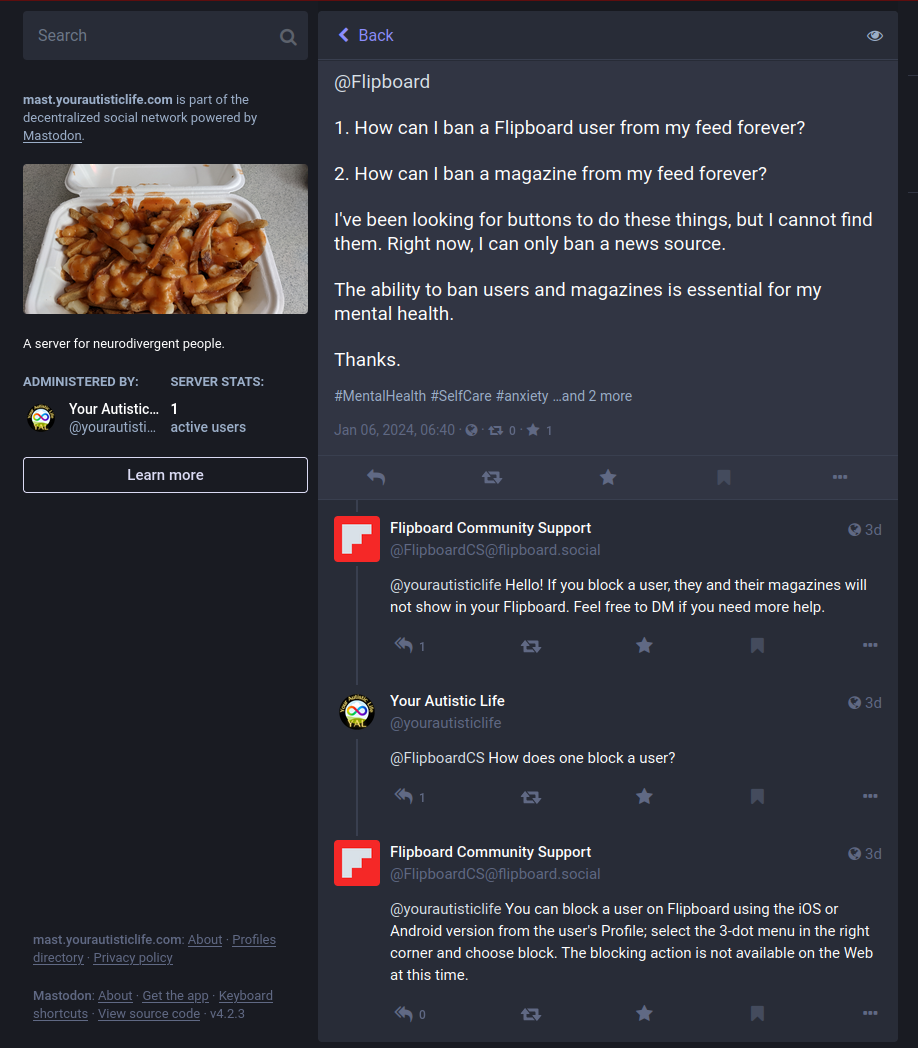
Task: Reply to the main Flipboard question post
Action: (x=376, y=477)
